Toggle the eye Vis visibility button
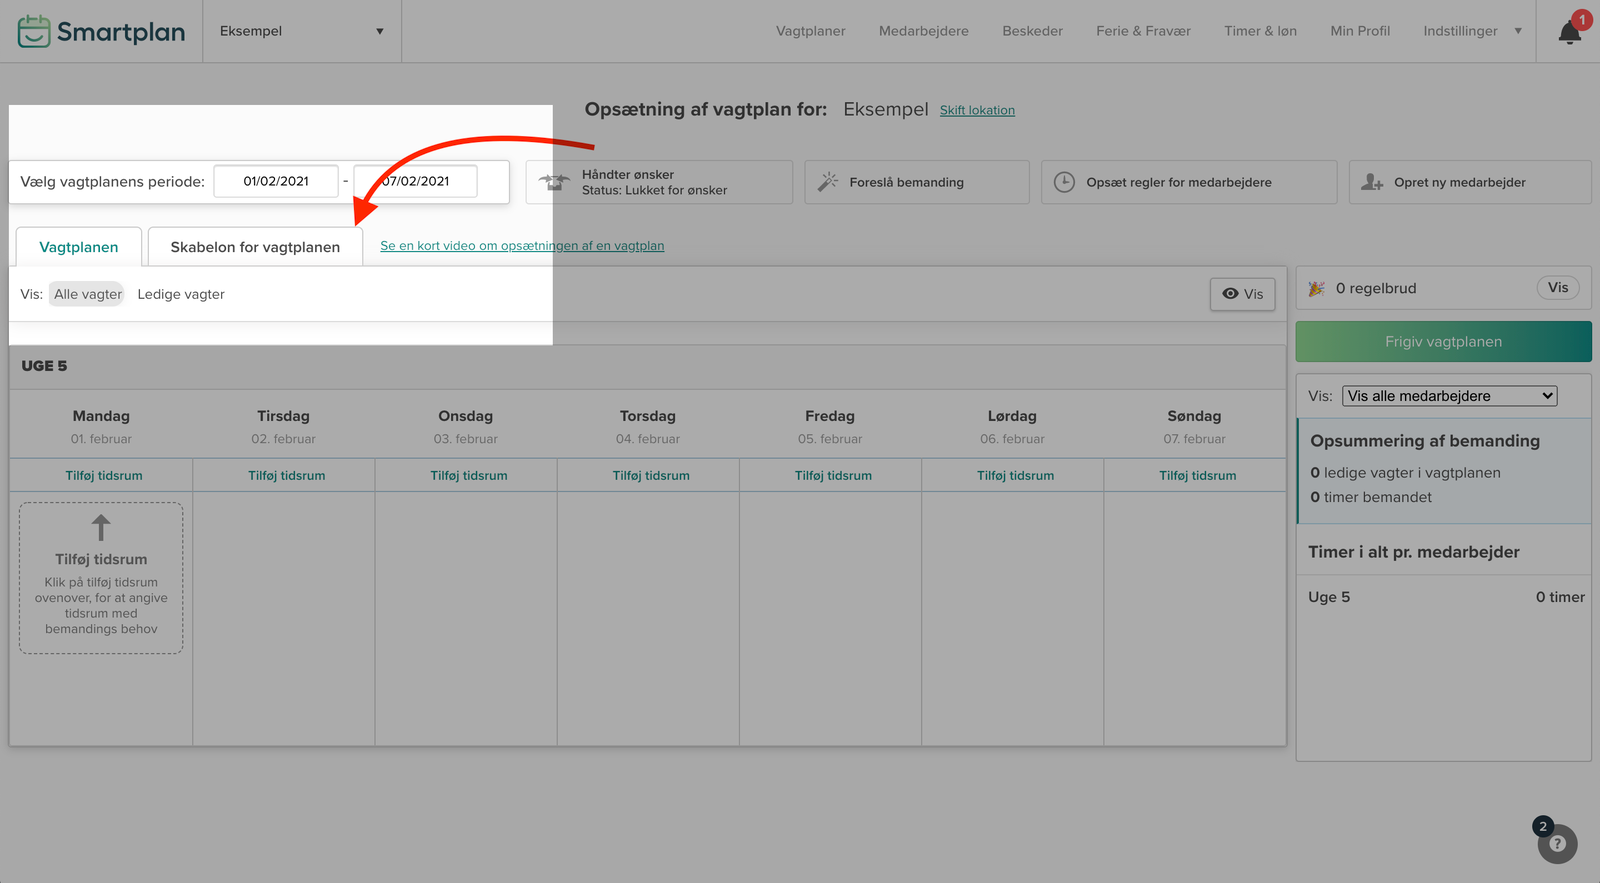The height and width of the screenshot is (883, 1600). pos(1242,294)
